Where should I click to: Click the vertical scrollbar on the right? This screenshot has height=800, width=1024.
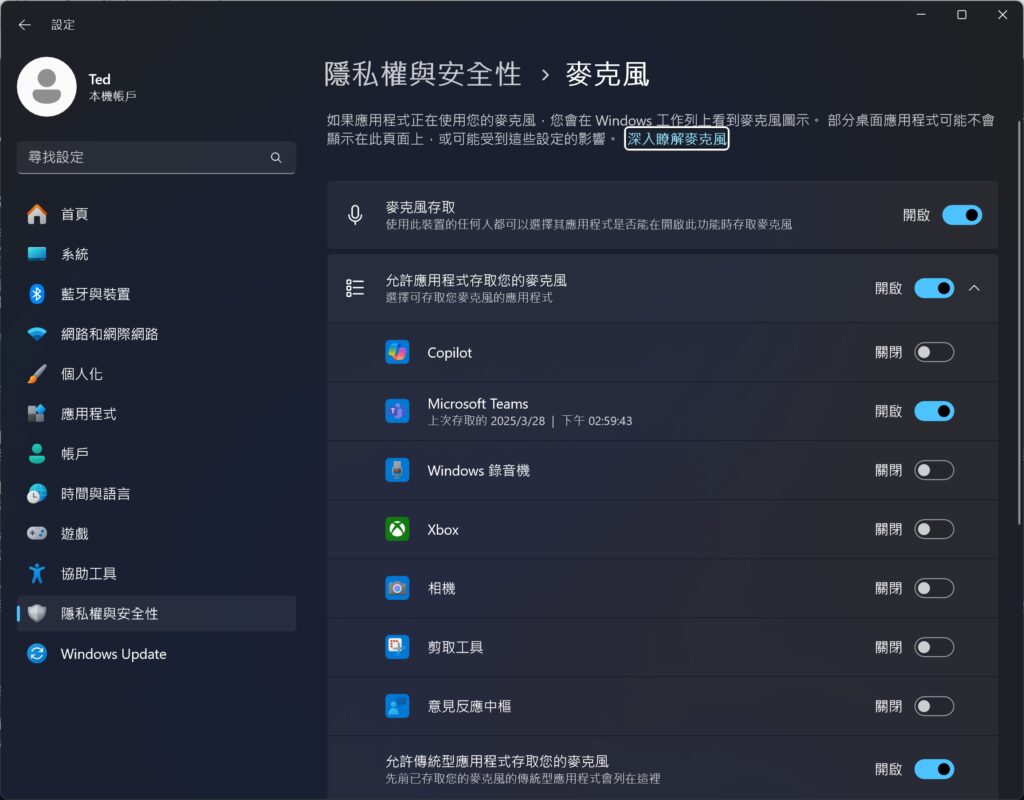click(1017, 300)
